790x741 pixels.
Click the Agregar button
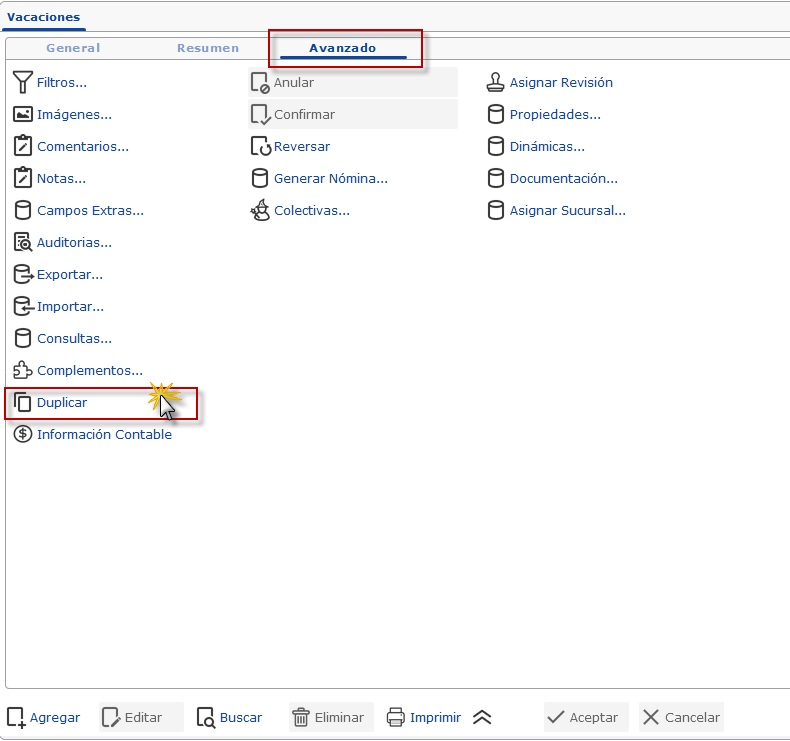point(44,717)
